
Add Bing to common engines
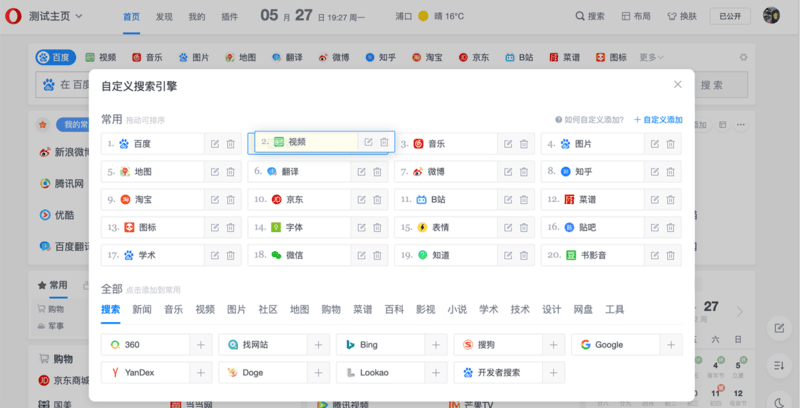click(x=436, y=345)
